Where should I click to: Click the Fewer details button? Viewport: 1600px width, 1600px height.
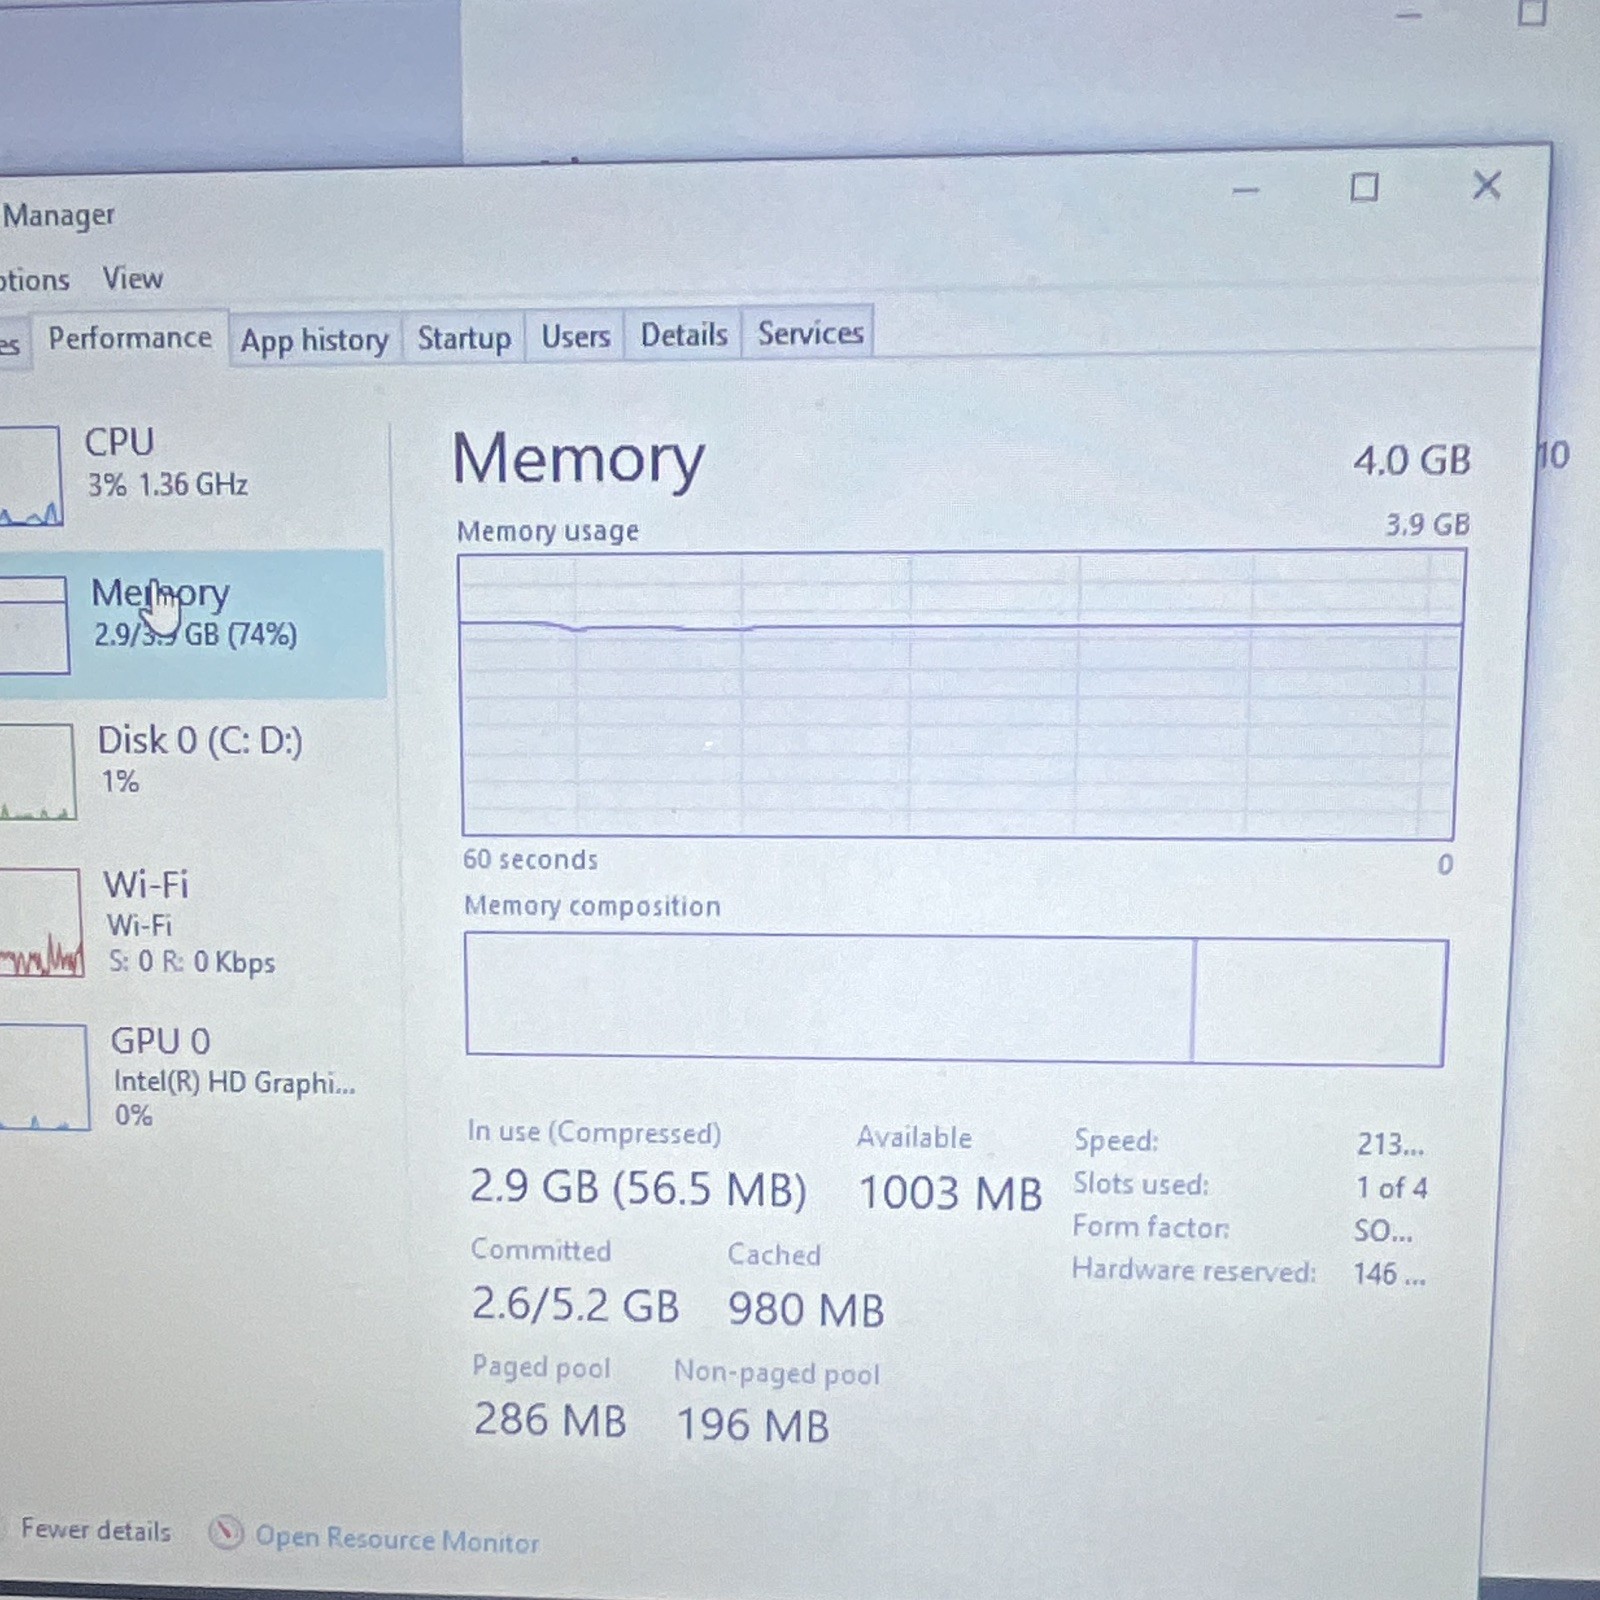(x=95, y=1530)
